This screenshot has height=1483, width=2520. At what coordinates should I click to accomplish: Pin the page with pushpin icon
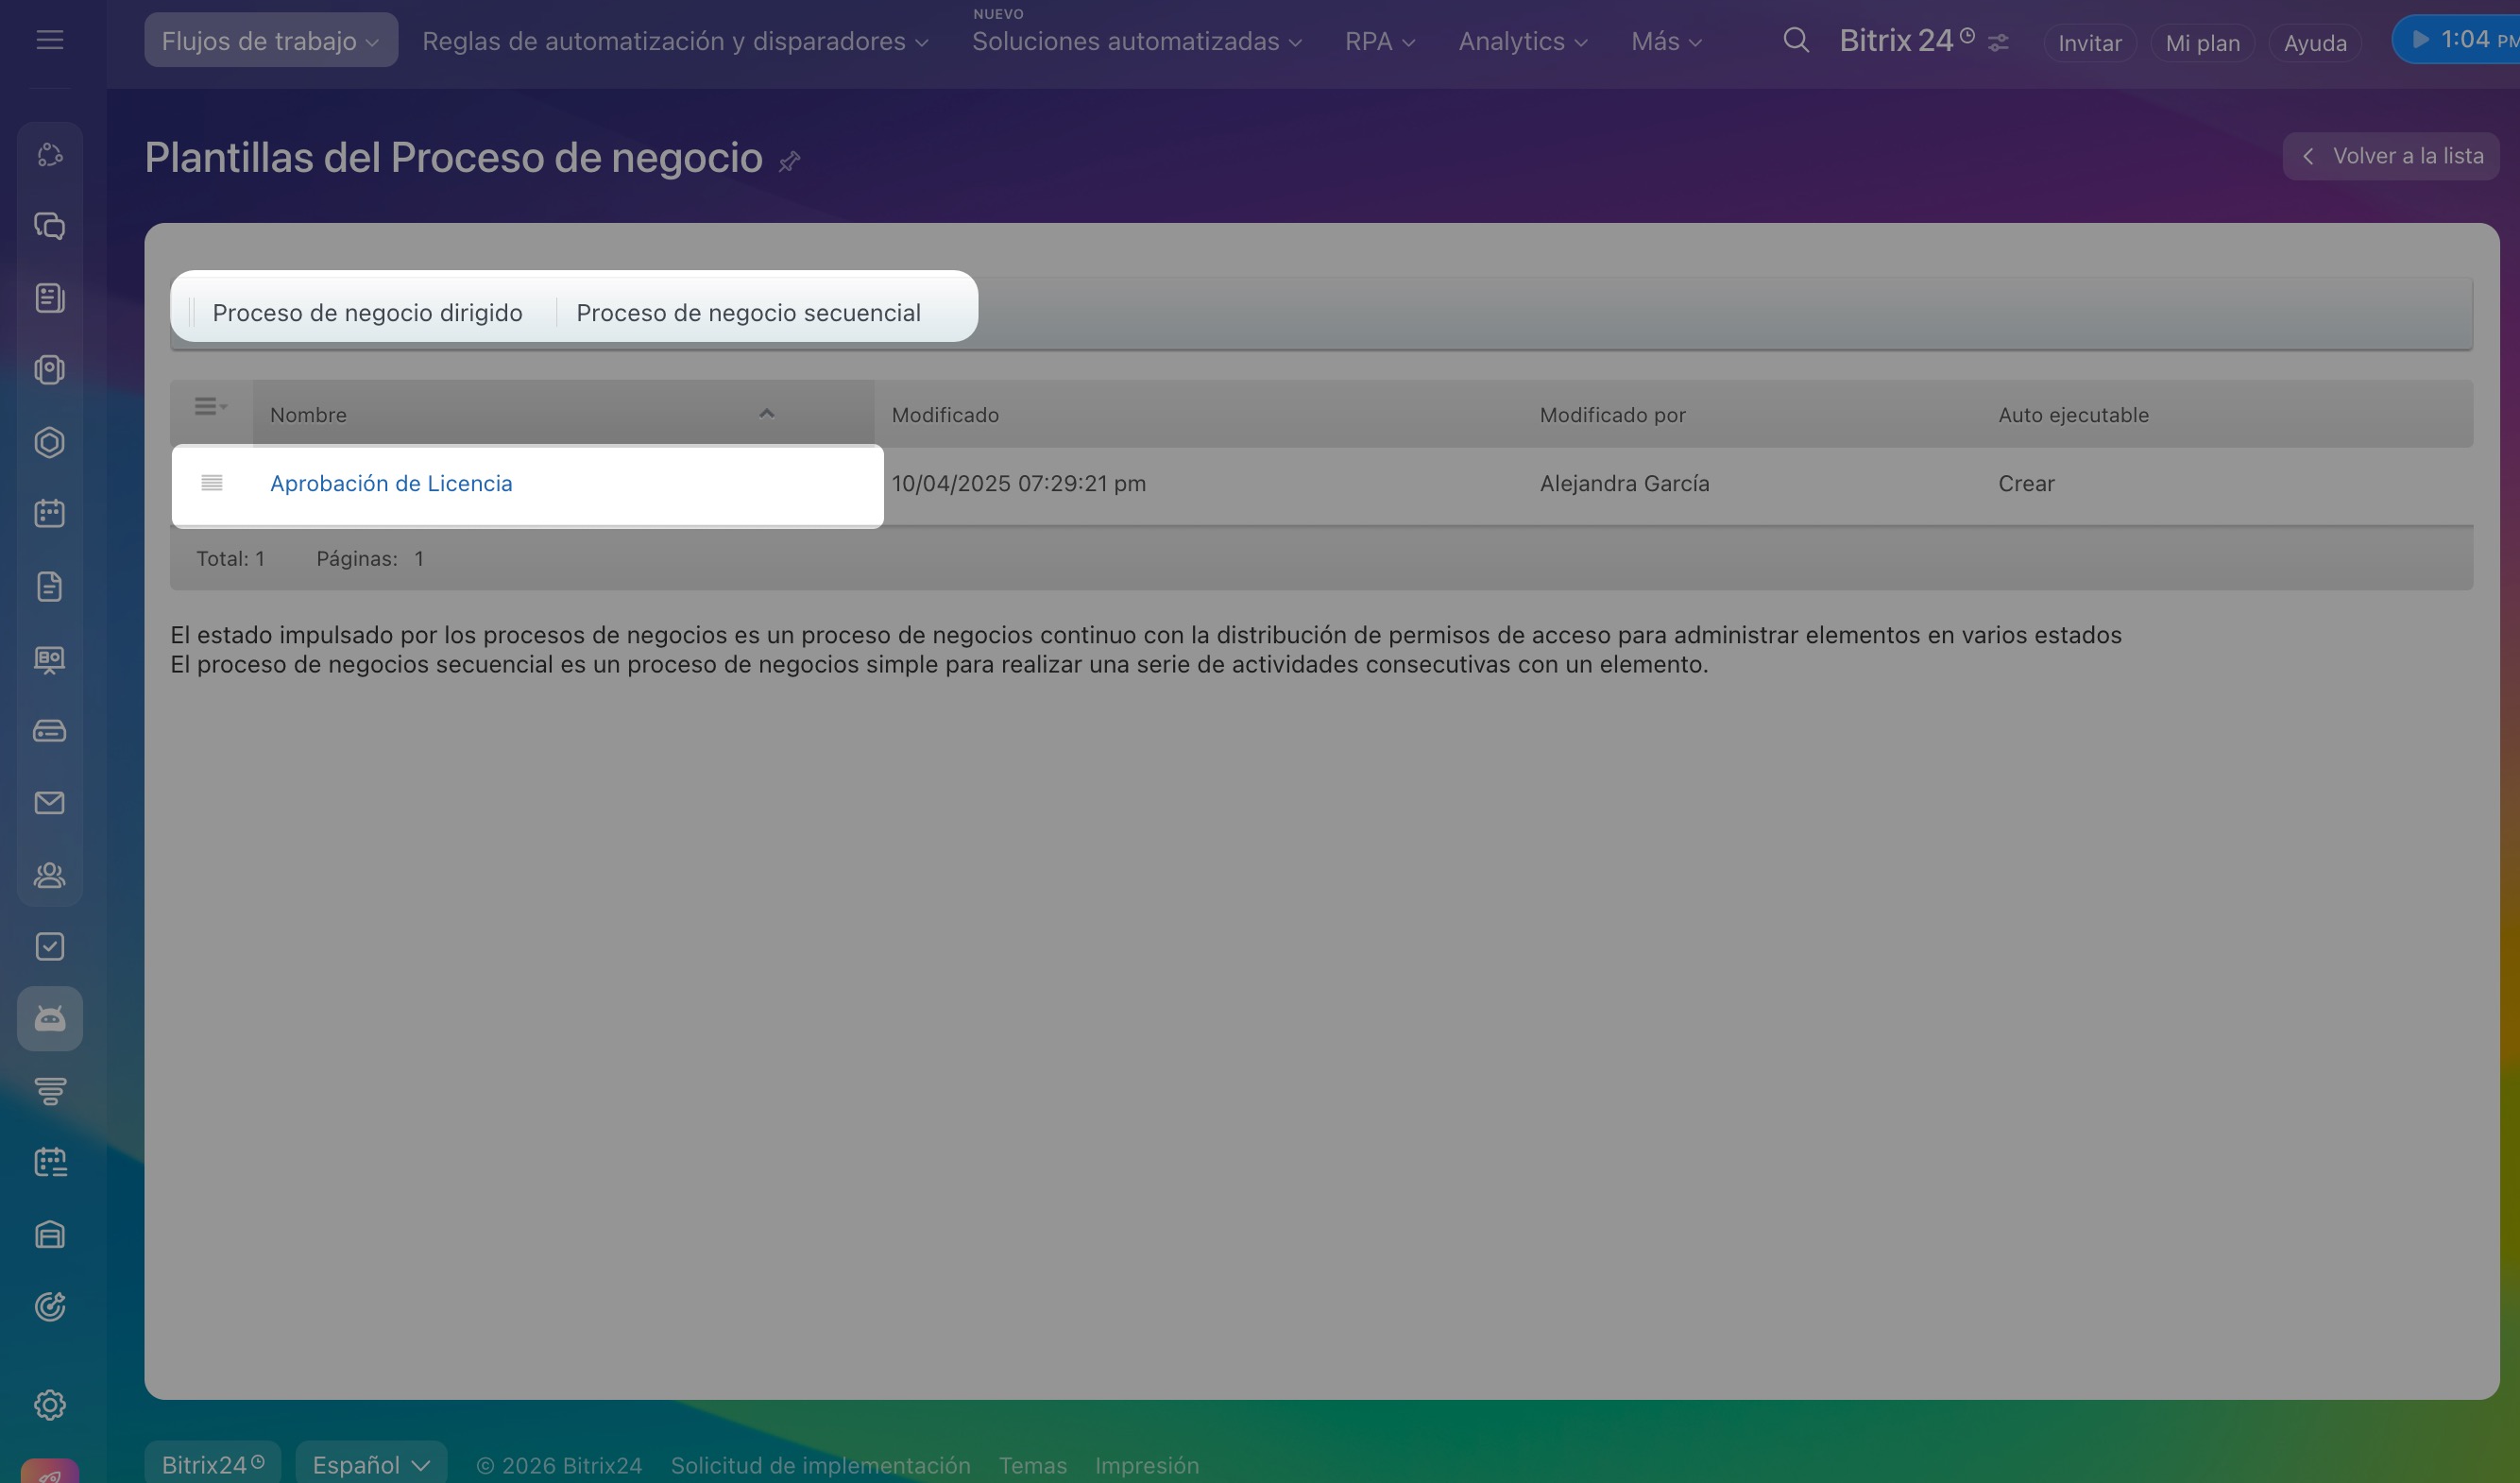point(789,161)
